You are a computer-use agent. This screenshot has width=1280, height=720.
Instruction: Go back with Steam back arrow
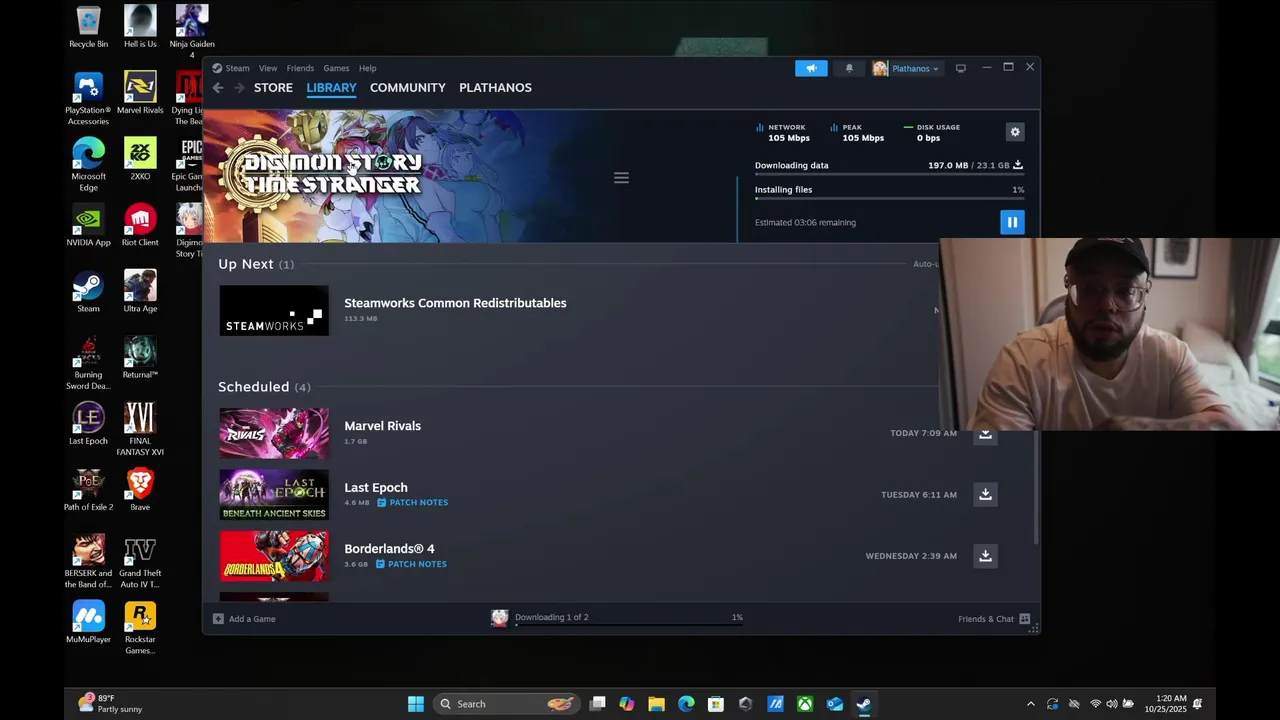[x=217, y=88]
